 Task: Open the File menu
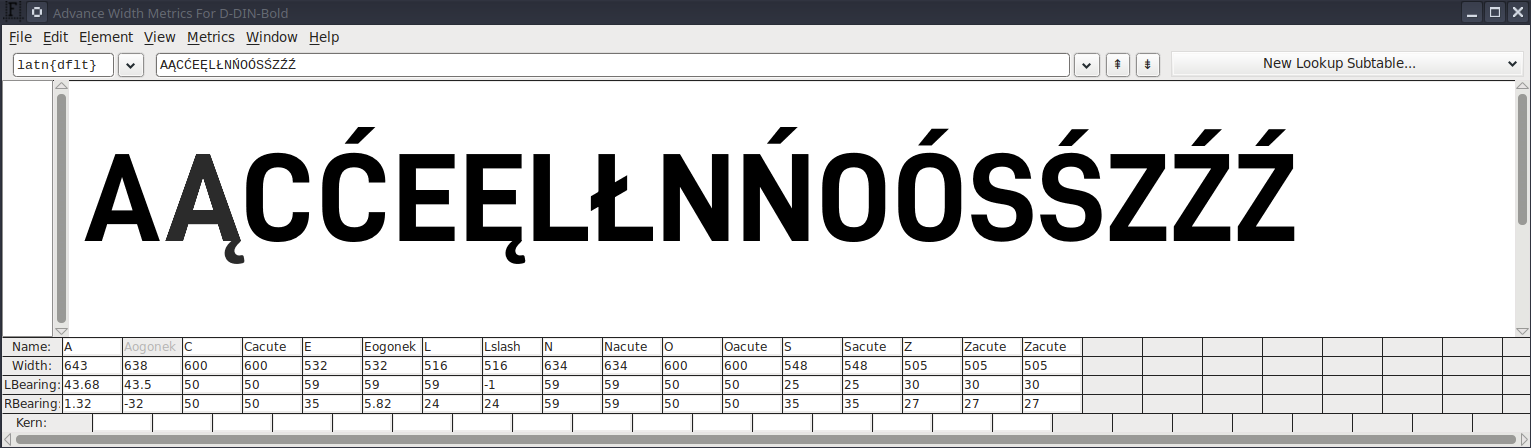click(x=20, y=37)
